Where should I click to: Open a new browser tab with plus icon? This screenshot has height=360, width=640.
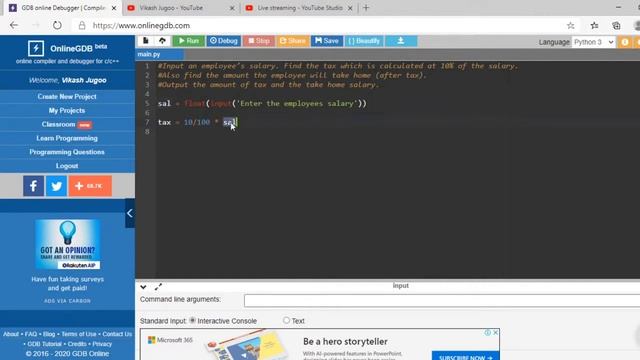(x=366, y=8)
